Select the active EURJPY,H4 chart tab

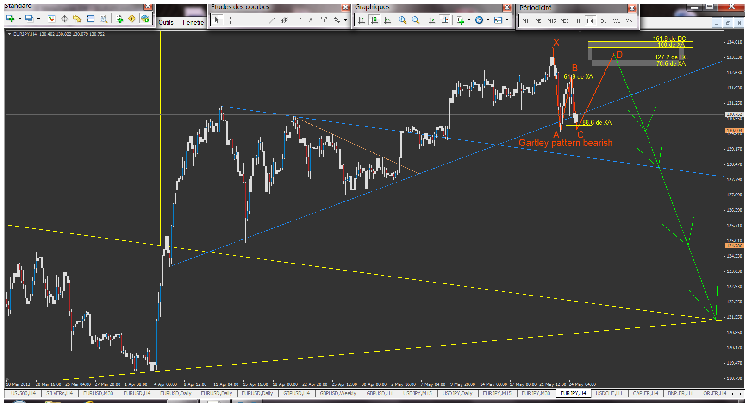pyautogui.click(x=574, y=393)
